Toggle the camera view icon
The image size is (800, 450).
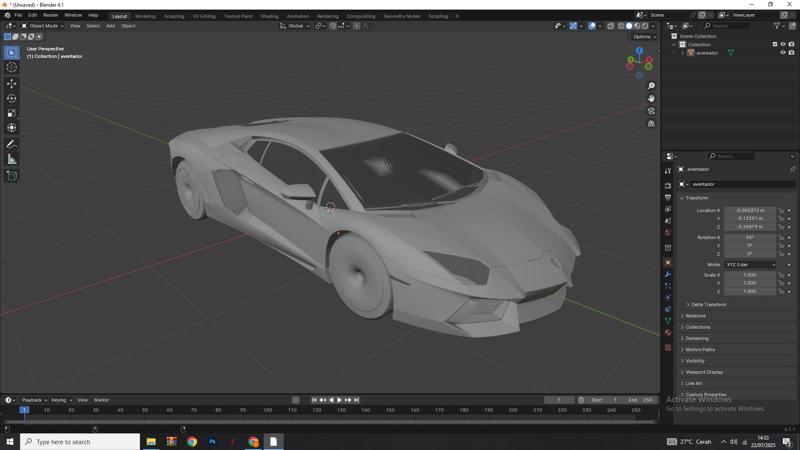point(651,111)
